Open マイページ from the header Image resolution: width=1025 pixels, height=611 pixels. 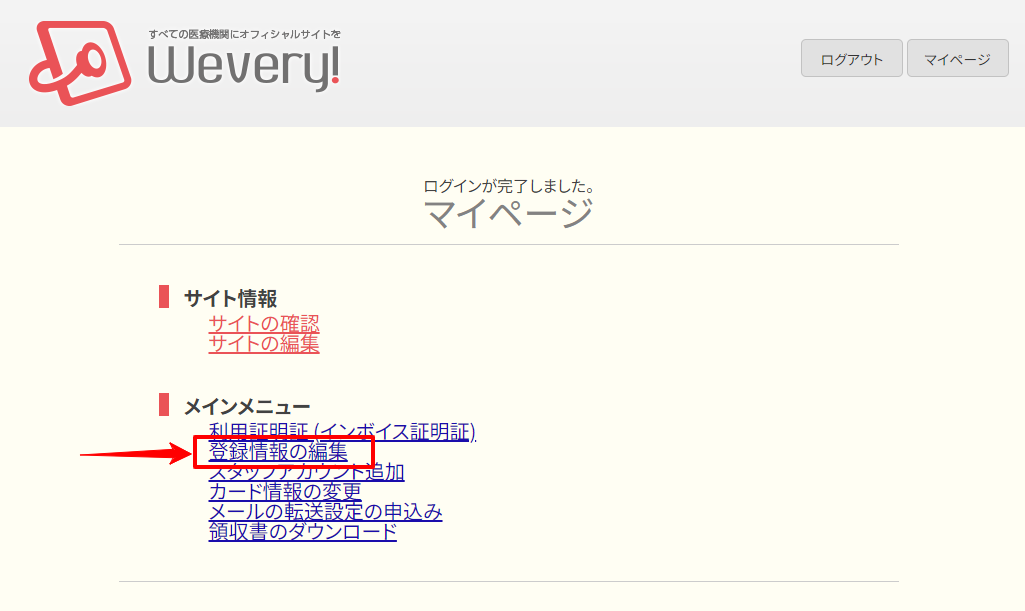tap(958, 58)
